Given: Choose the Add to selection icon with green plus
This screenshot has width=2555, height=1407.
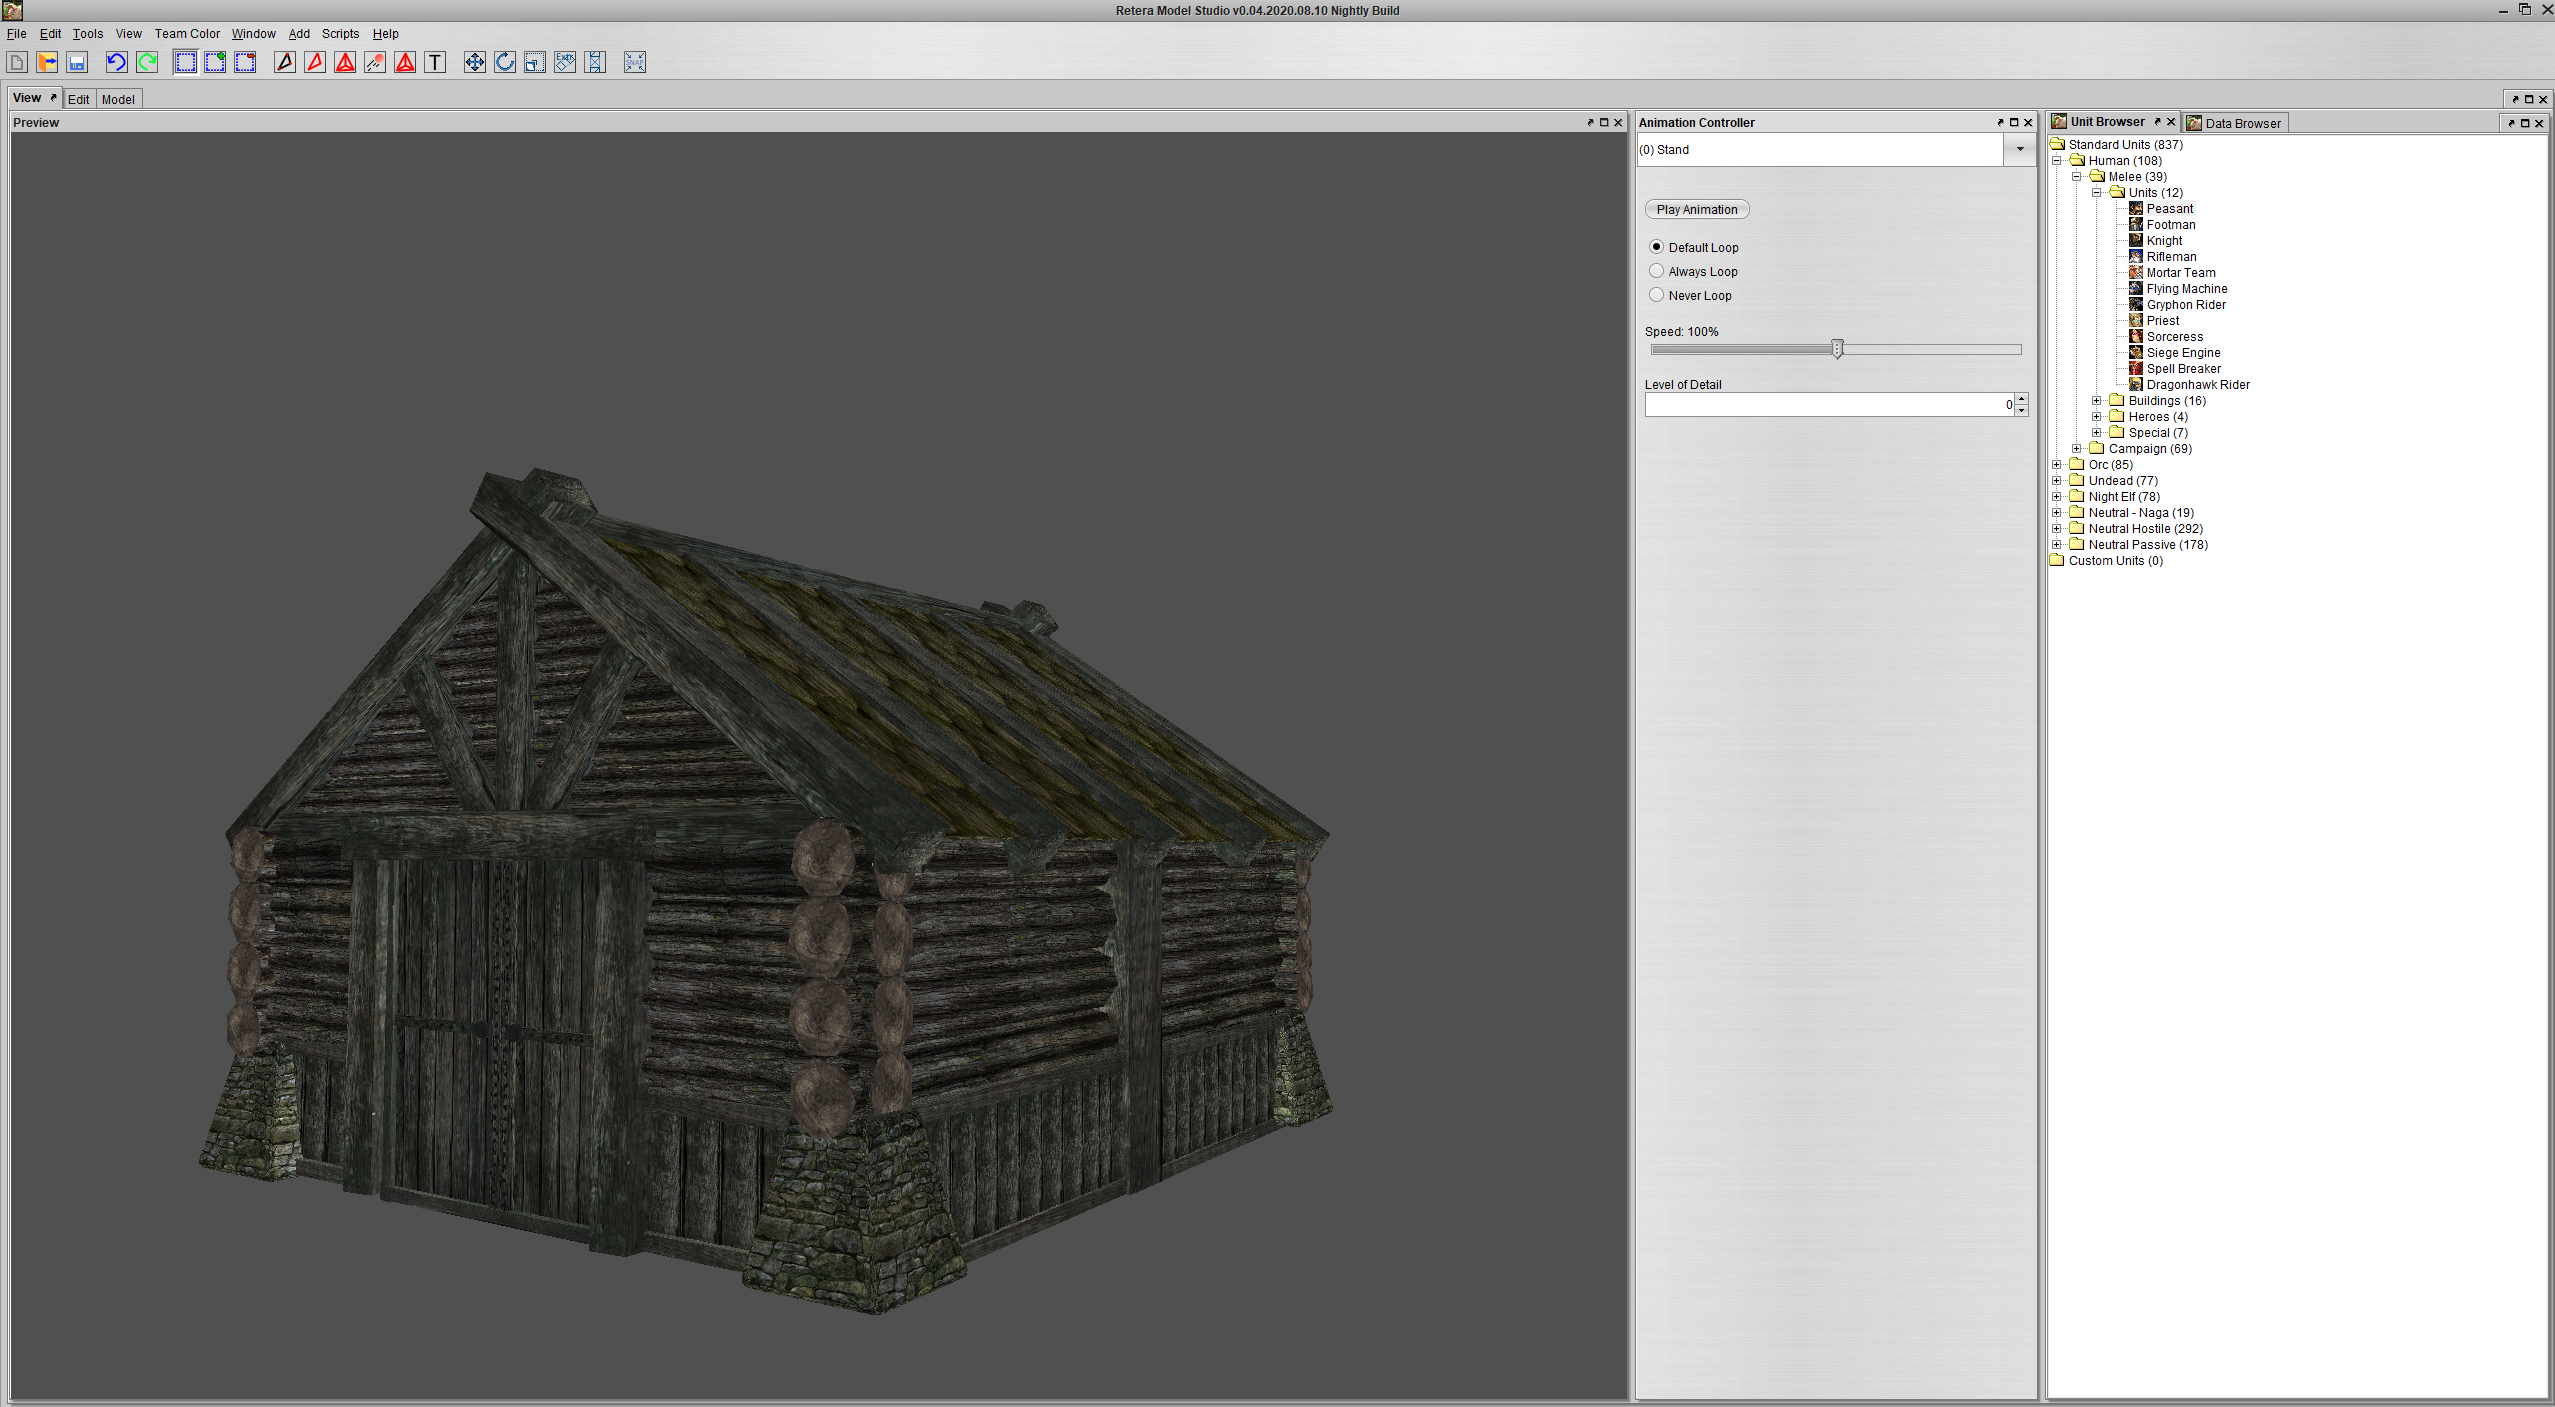Looking at the screenshot, I should [215, 62].
